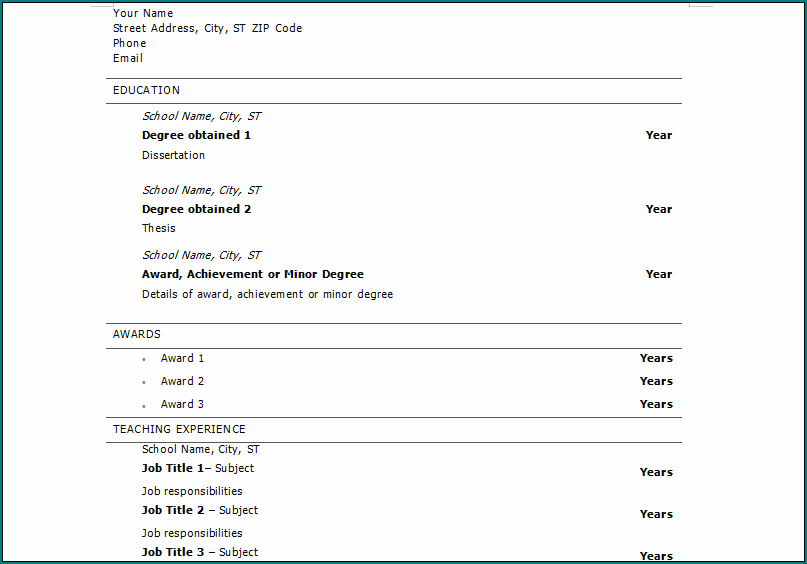Viewport: 807px width, 564px height.
Task: Click the "Dissertation" line
Action: coord(173,155)
